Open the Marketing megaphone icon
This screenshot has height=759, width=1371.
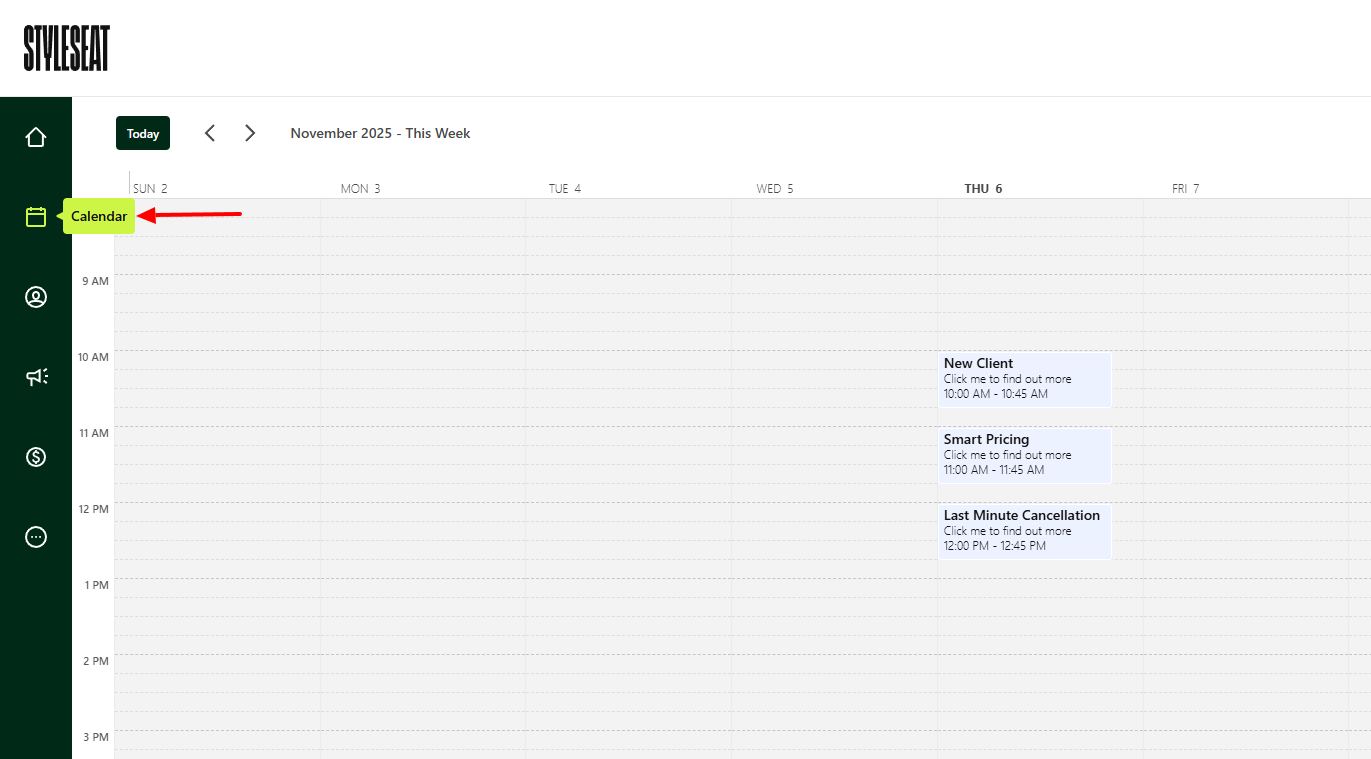[36, 376]
